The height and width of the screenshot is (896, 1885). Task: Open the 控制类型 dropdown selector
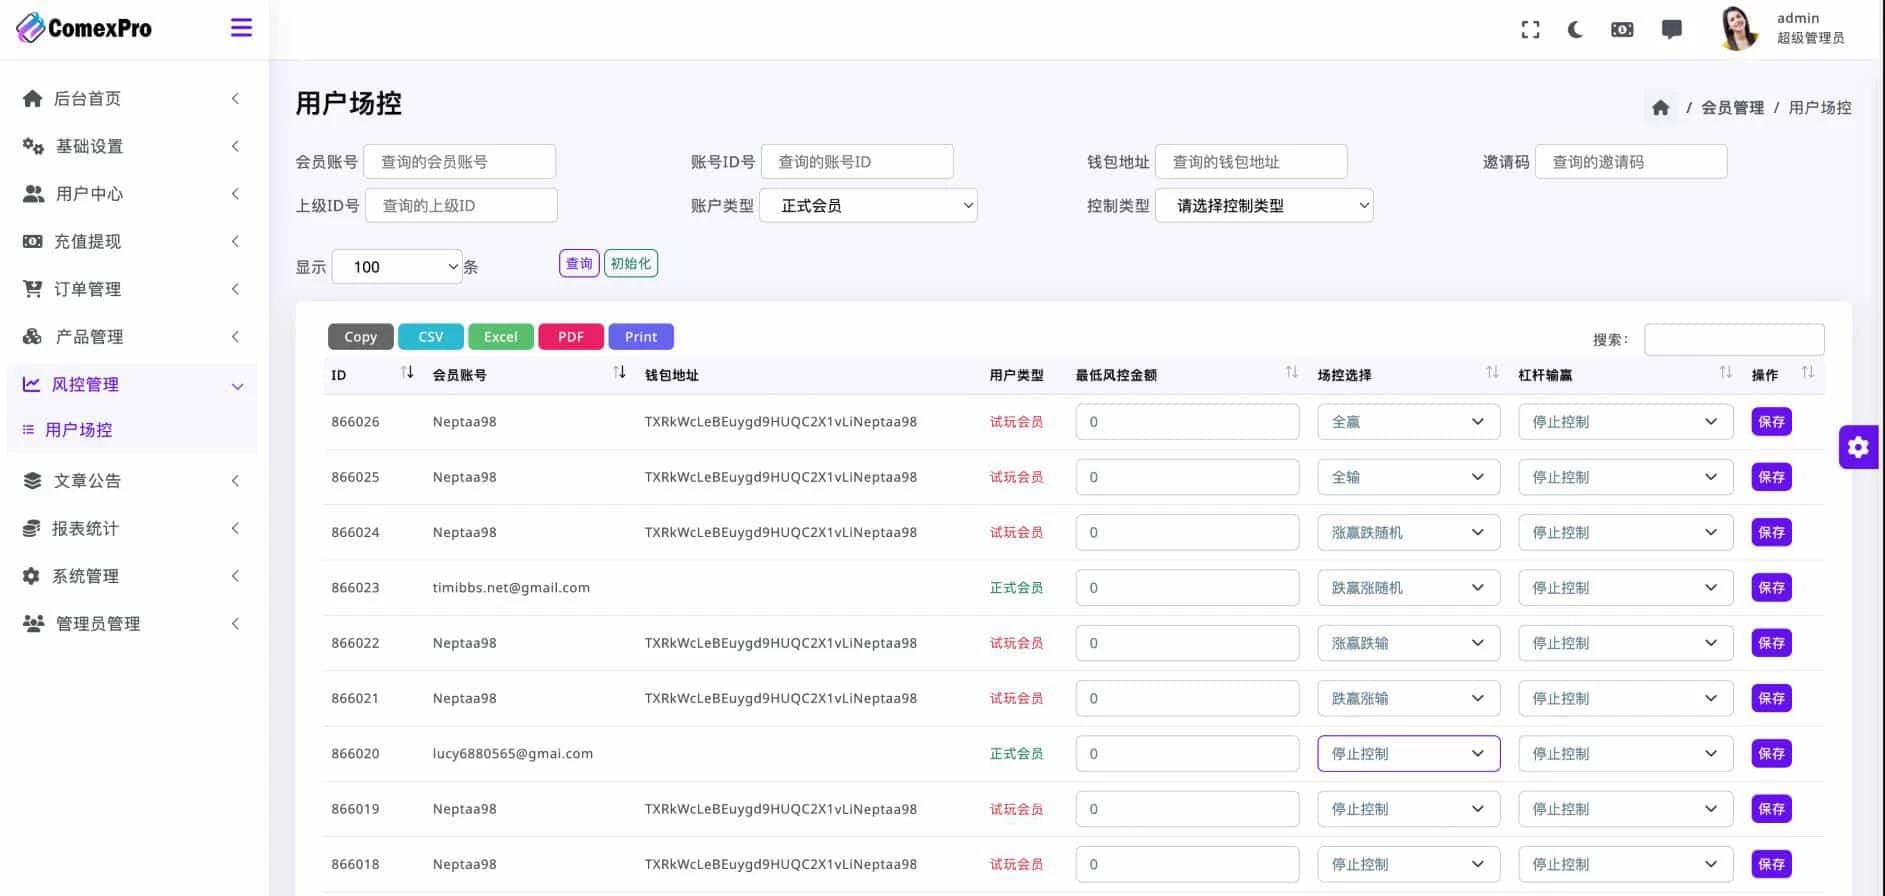tap(1263, 206)
